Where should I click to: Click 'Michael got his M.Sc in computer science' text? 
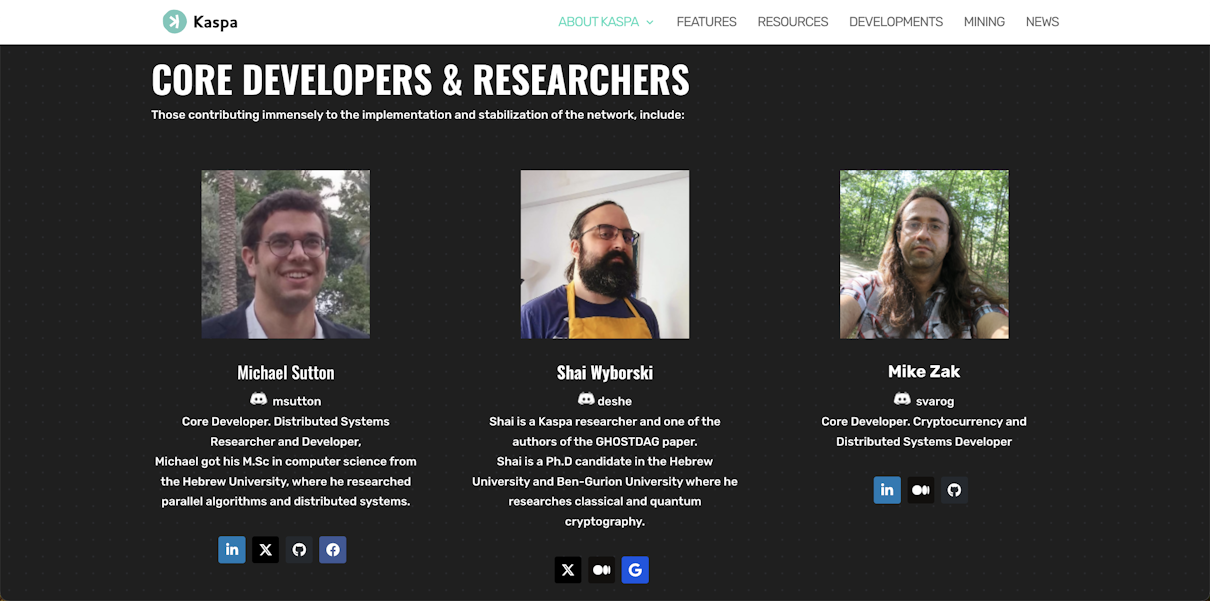[286, 461]
